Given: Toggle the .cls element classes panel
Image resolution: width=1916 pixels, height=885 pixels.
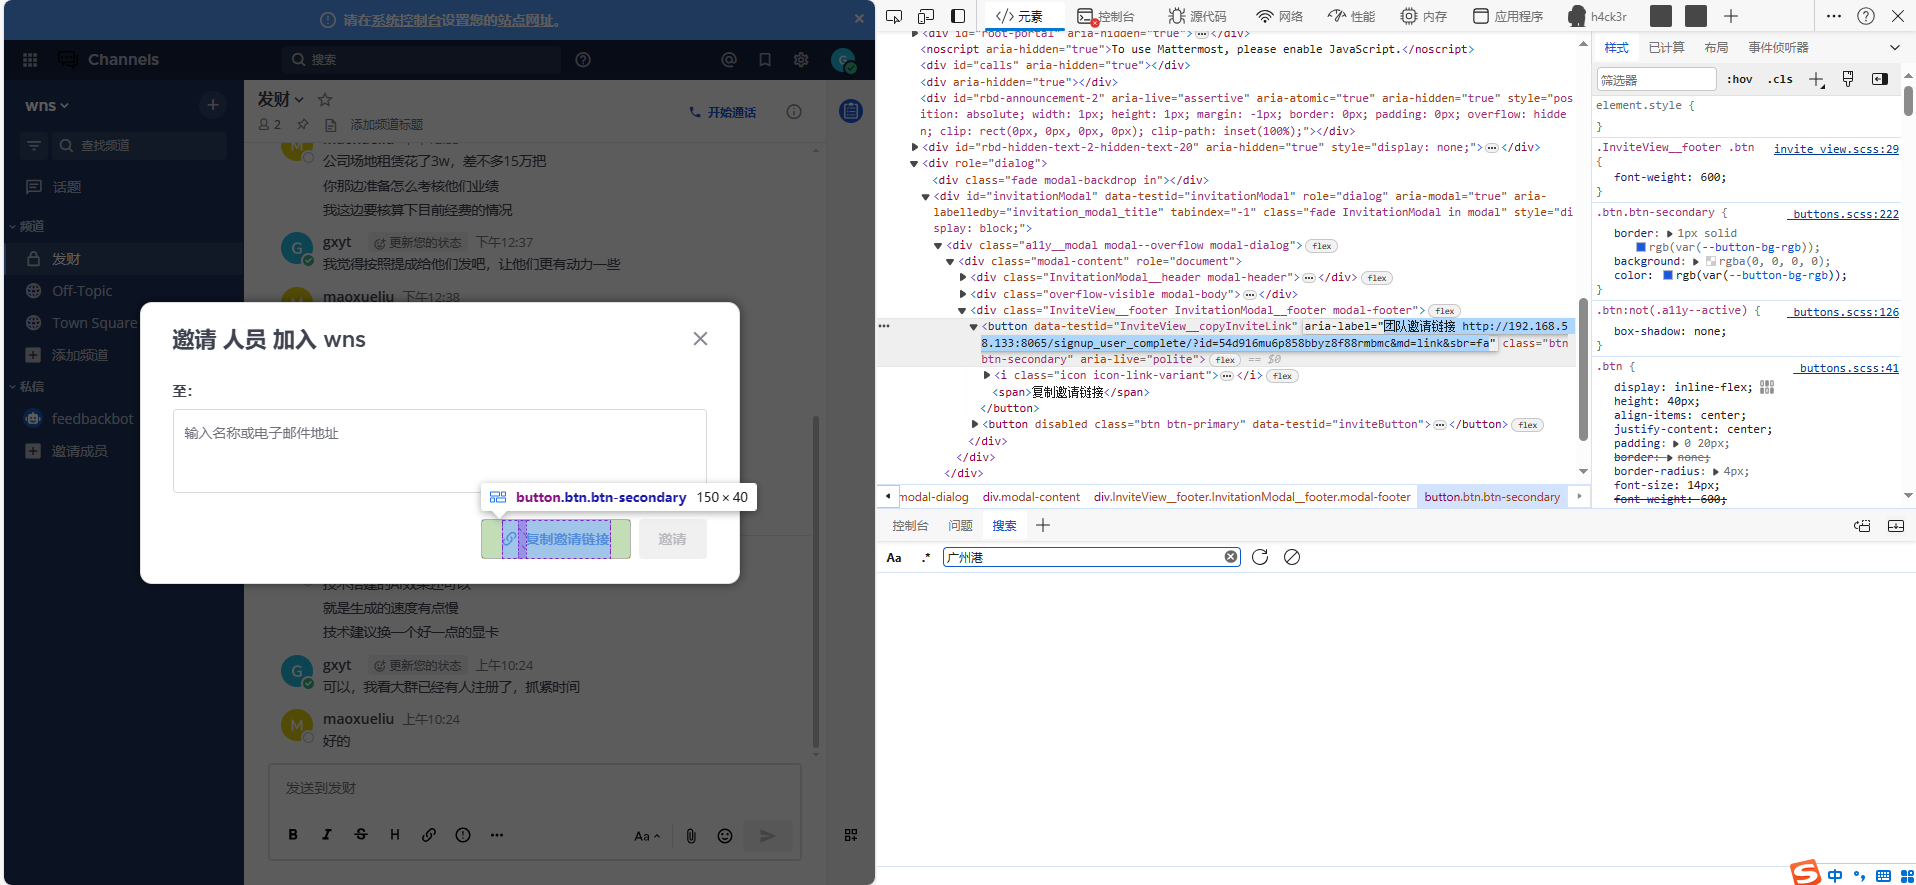Looking at the screenshot, I should [1780, 80].
